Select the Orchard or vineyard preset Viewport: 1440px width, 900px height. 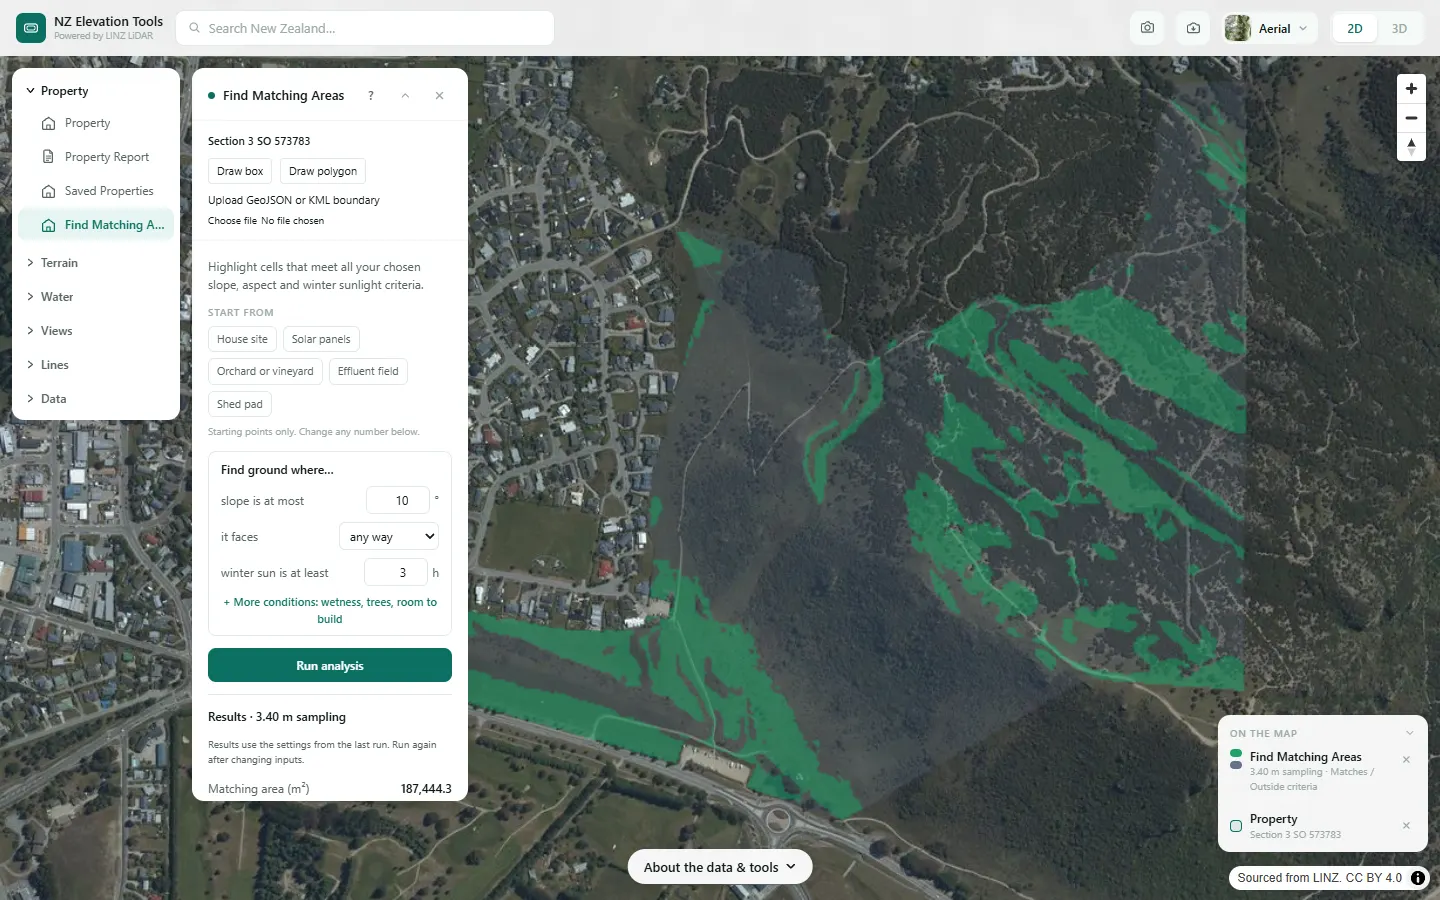click(x=265, y=371)
